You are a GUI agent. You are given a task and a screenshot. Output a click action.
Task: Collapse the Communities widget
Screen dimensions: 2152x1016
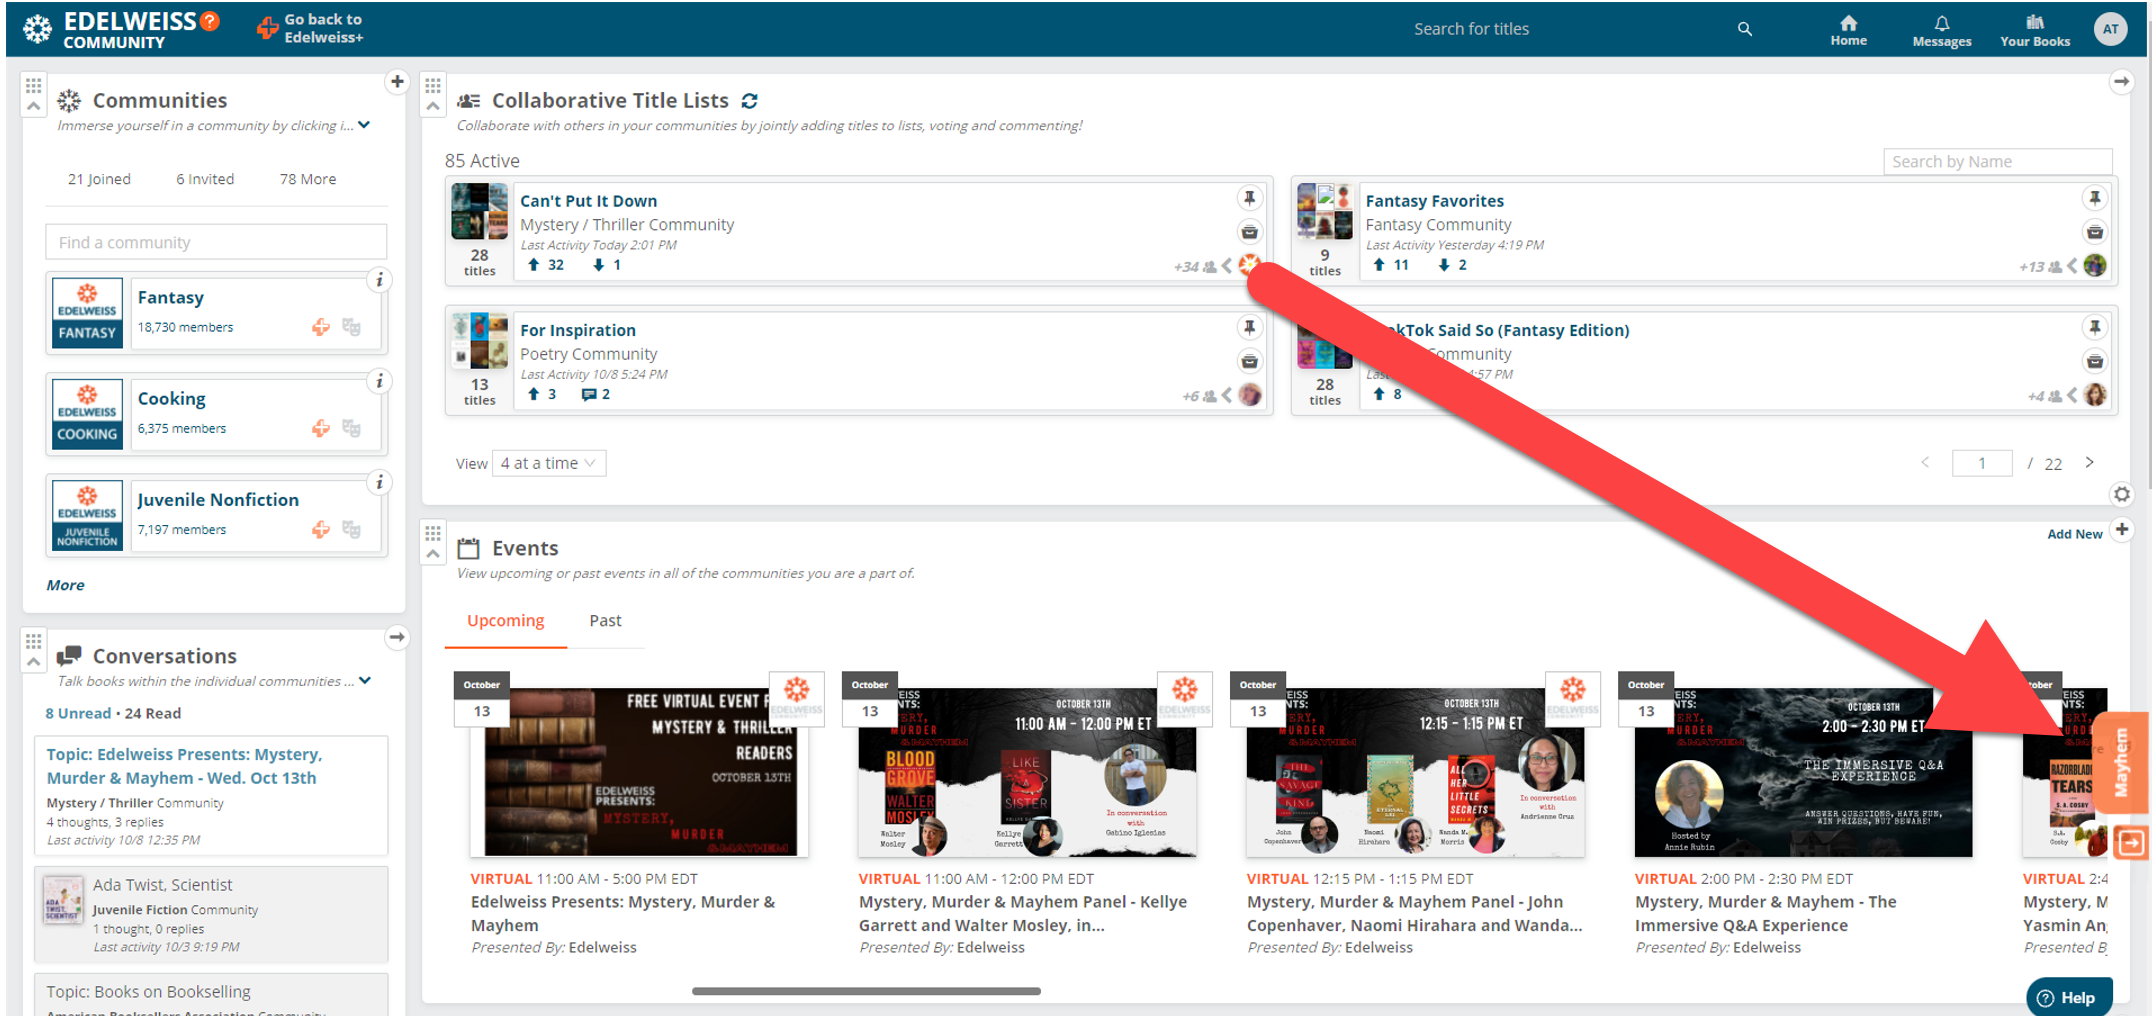point(33,106)
